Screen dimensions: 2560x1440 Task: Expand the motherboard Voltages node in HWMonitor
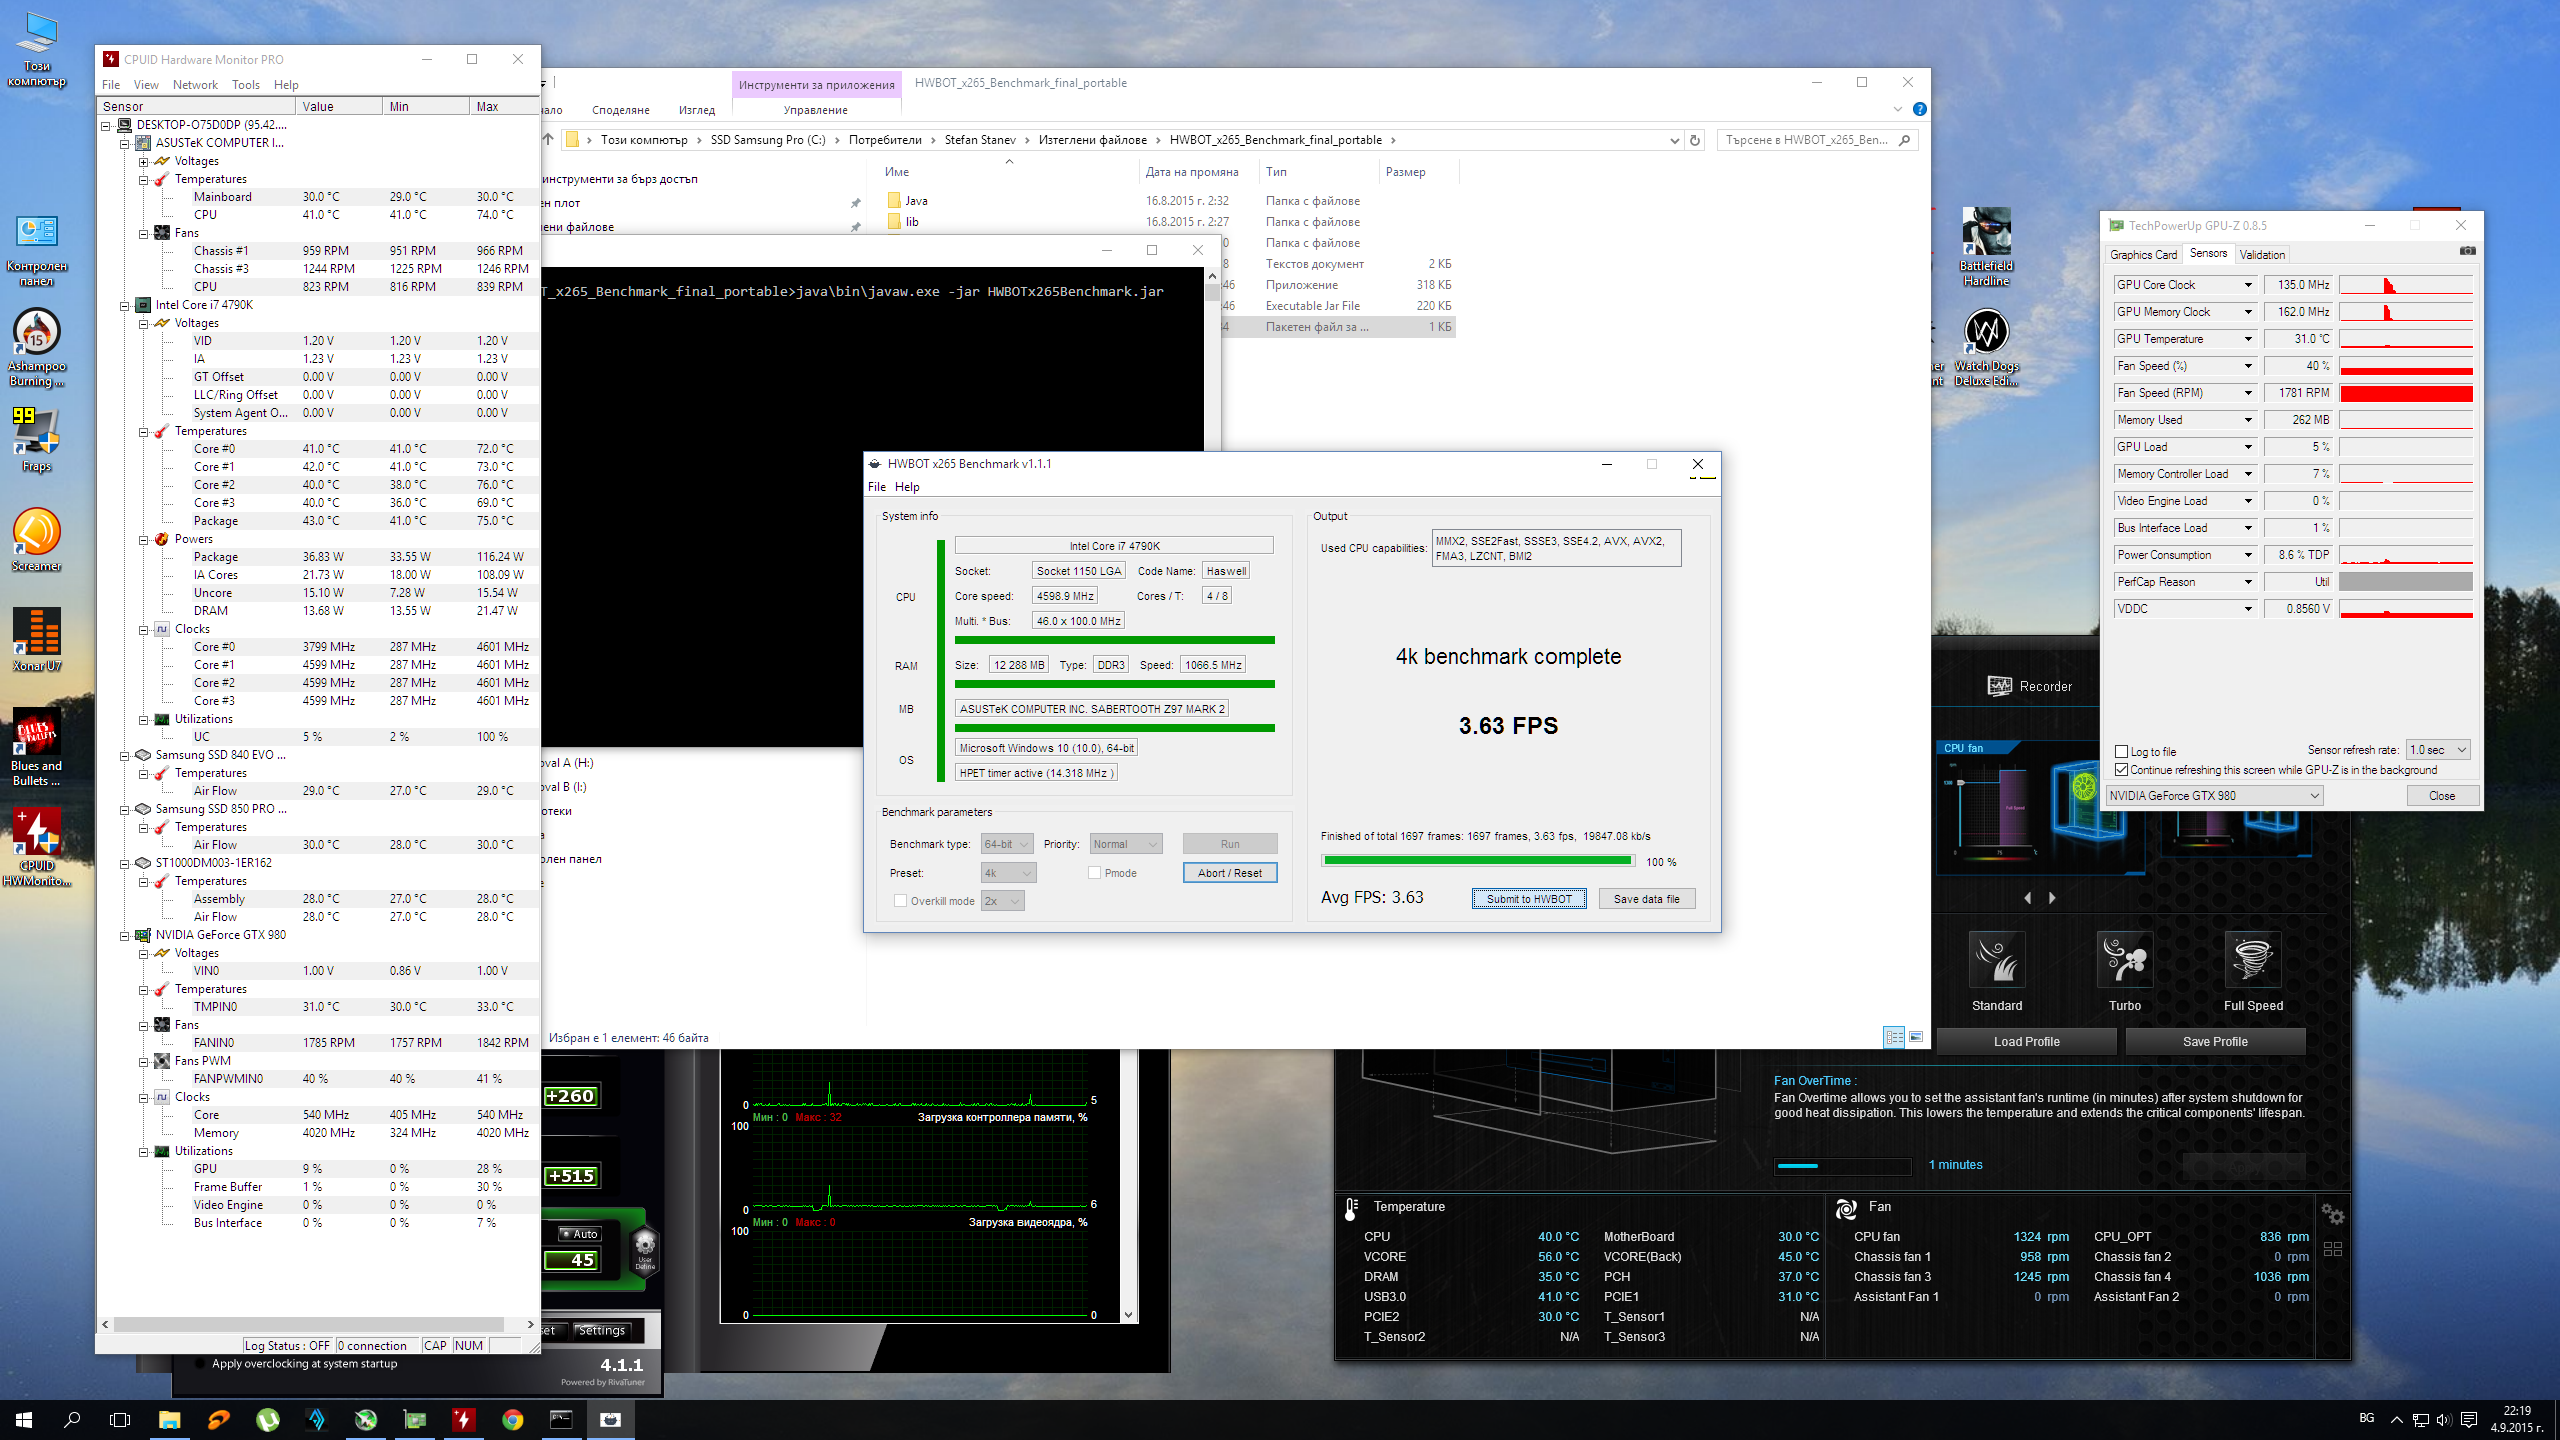(x=144, y=161)
